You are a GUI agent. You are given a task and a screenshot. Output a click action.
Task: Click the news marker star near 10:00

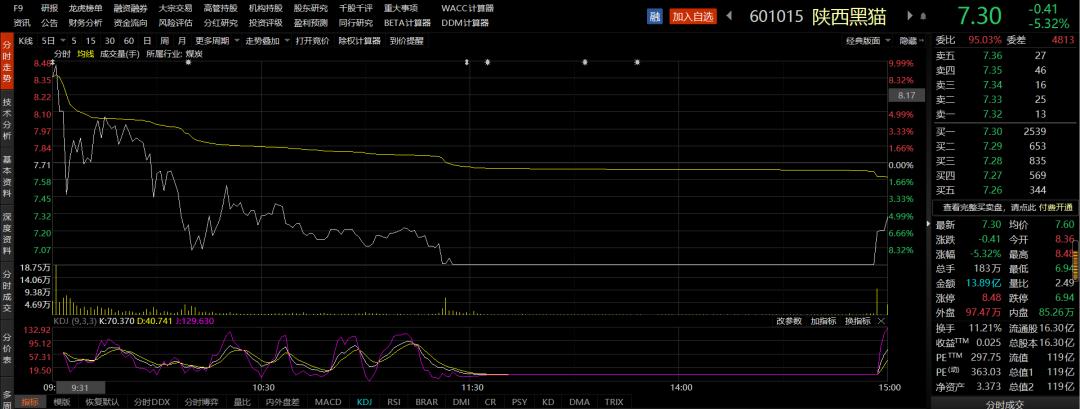tap(187, 63)
